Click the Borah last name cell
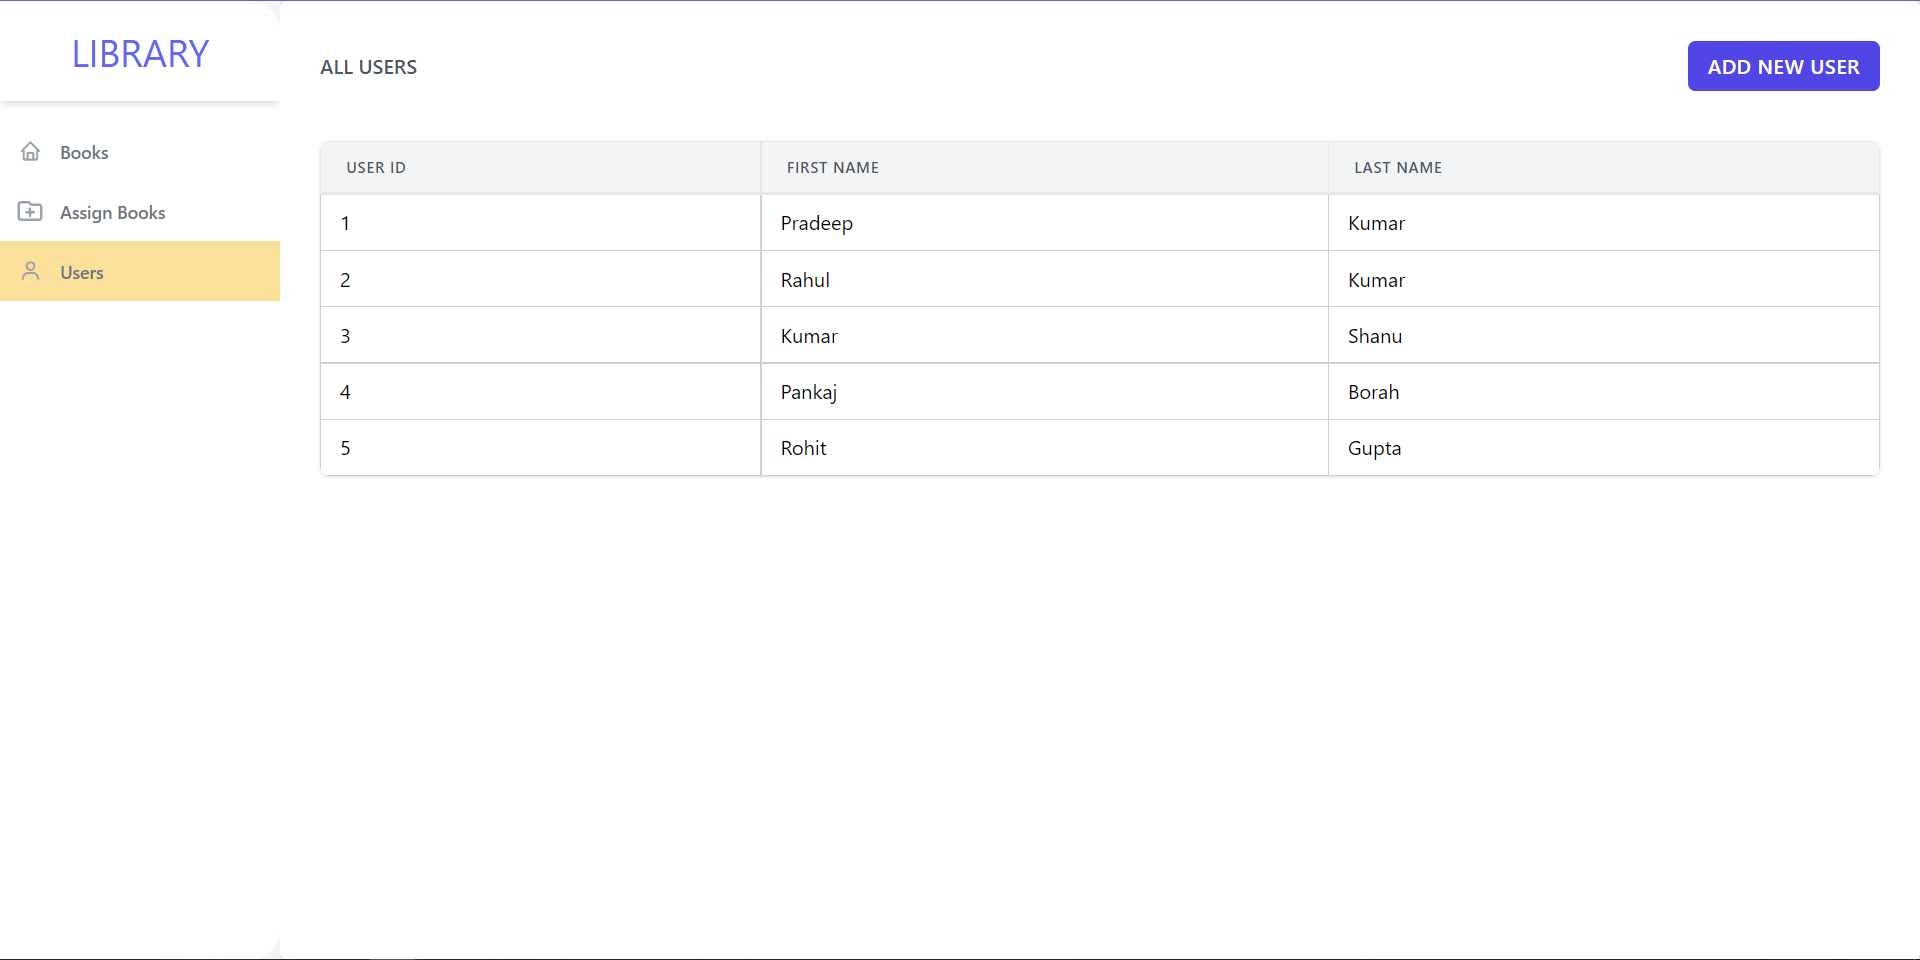 1373,392
